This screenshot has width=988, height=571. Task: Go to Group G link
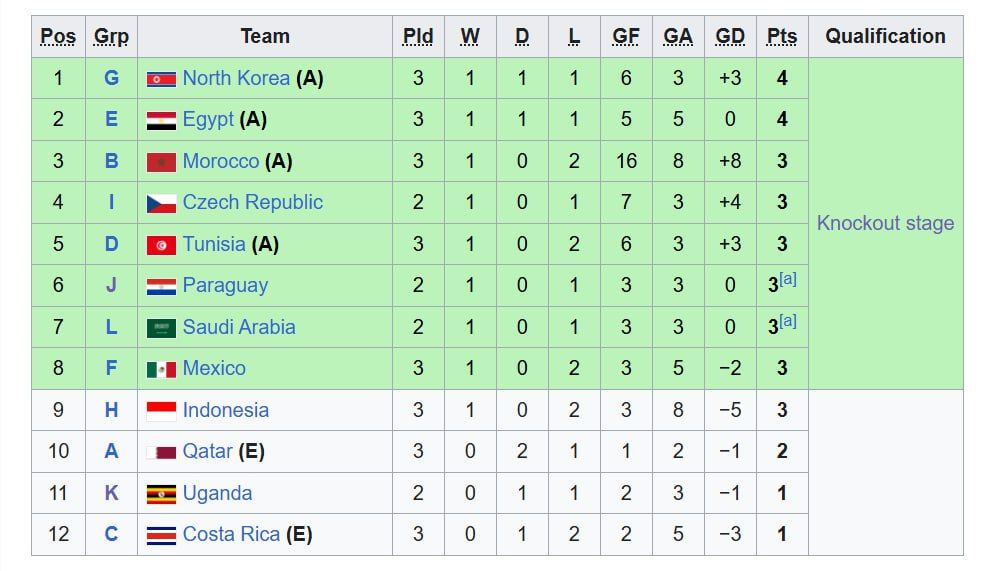coord(111,78)
